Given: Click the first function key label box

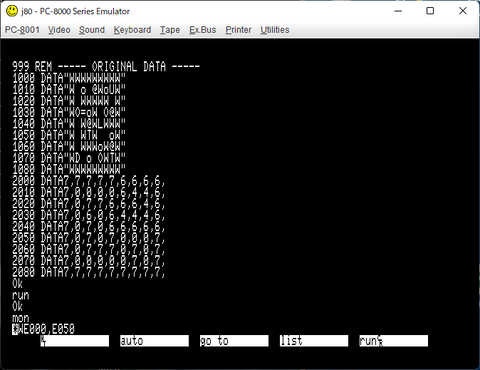Looking at the screenshot, I should click(75, 341).
